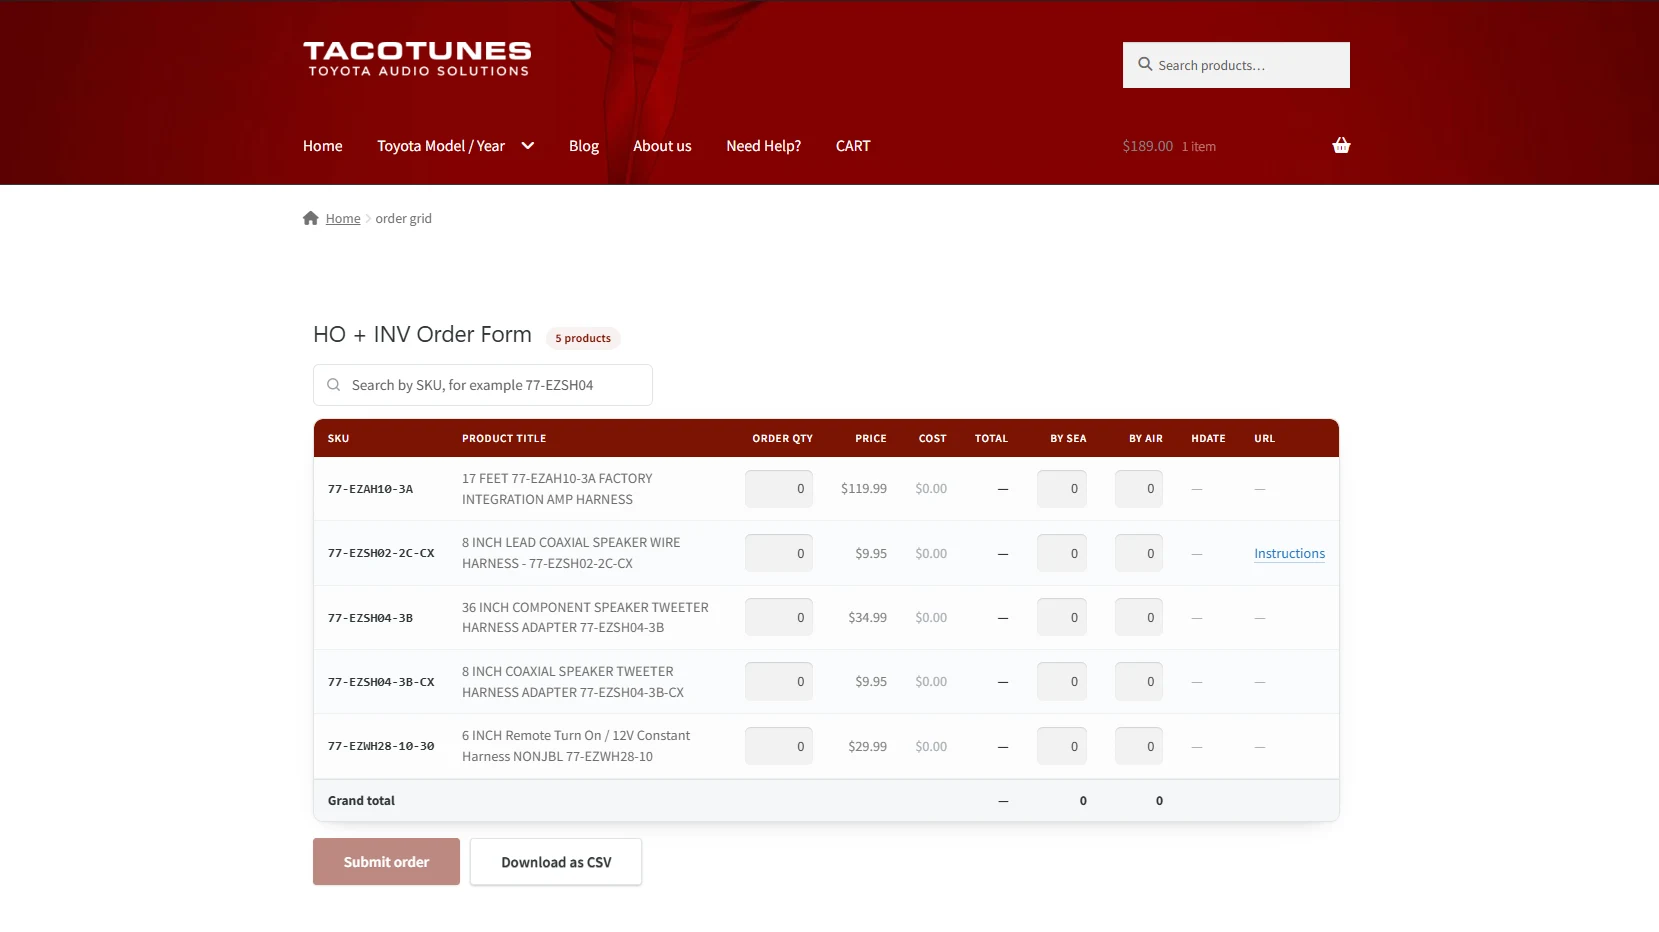Click the BY SEA column header
The width and height of the screenshot is (1659, 932).
1068,438
